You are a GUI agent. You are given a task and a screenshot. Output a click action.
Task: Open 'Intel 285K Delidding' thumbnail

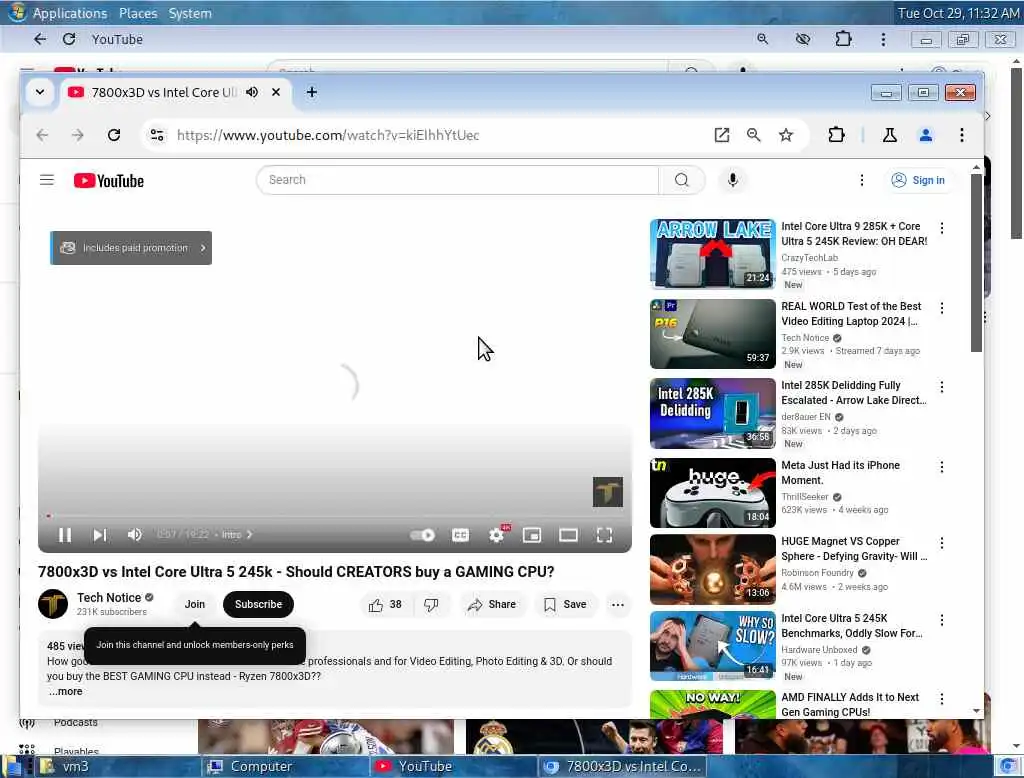tap(712, 413)
